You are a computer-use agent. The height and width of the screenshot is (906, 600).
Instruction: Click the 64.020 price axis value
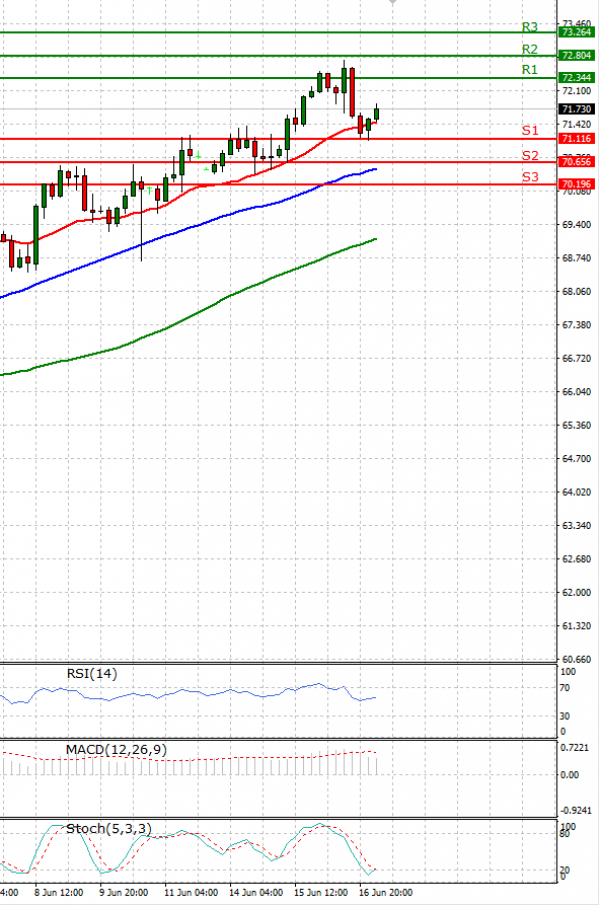click(576, 492)
